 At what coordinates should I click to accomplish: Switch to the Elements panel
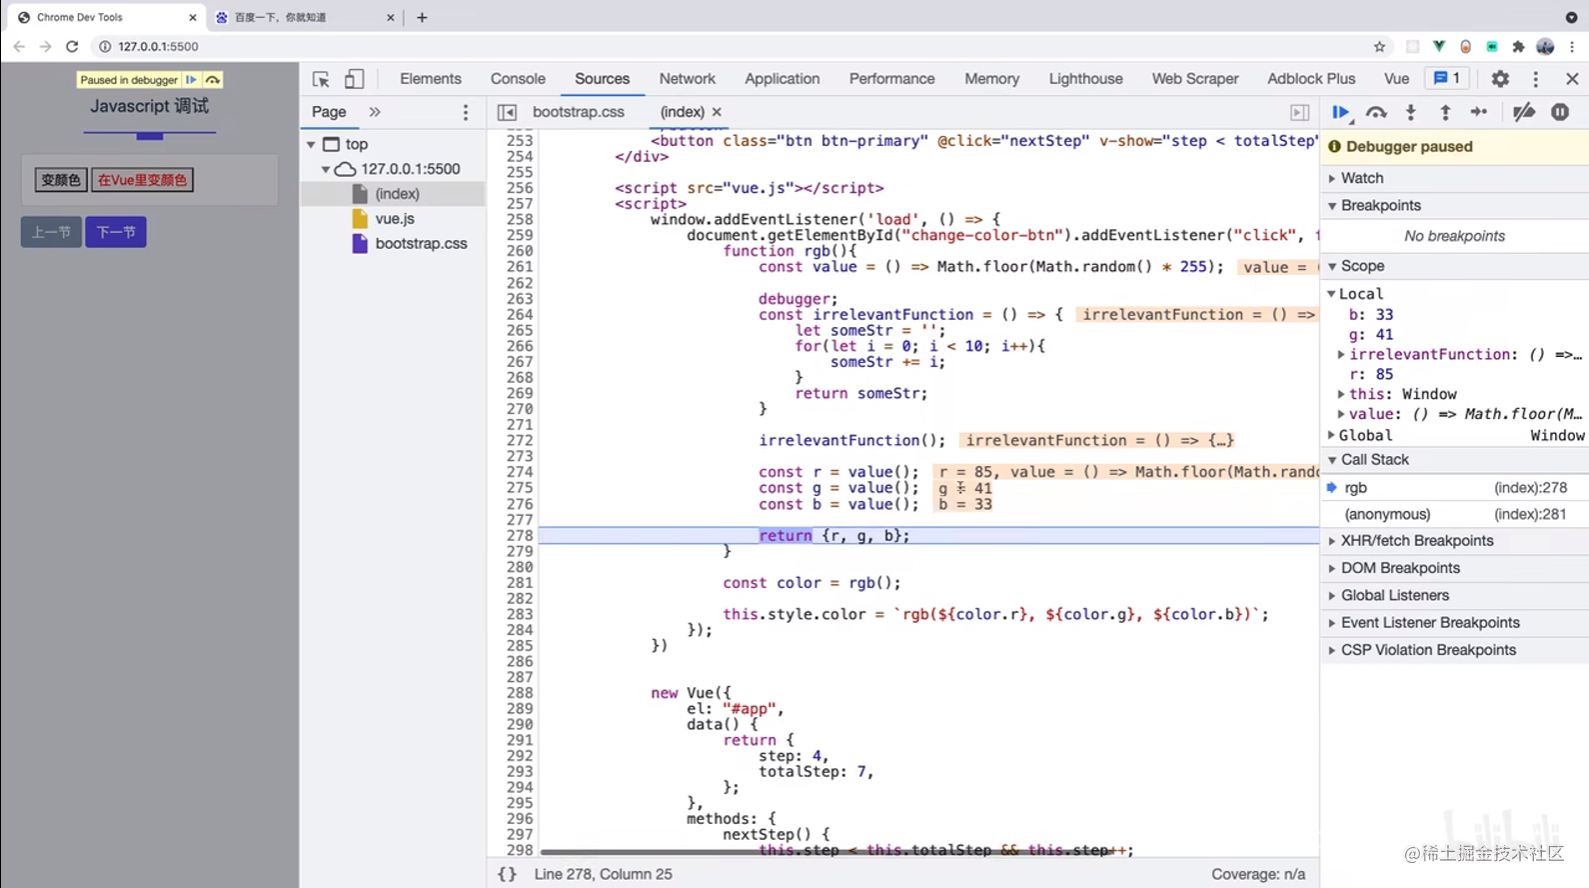[x=430, y=79]
